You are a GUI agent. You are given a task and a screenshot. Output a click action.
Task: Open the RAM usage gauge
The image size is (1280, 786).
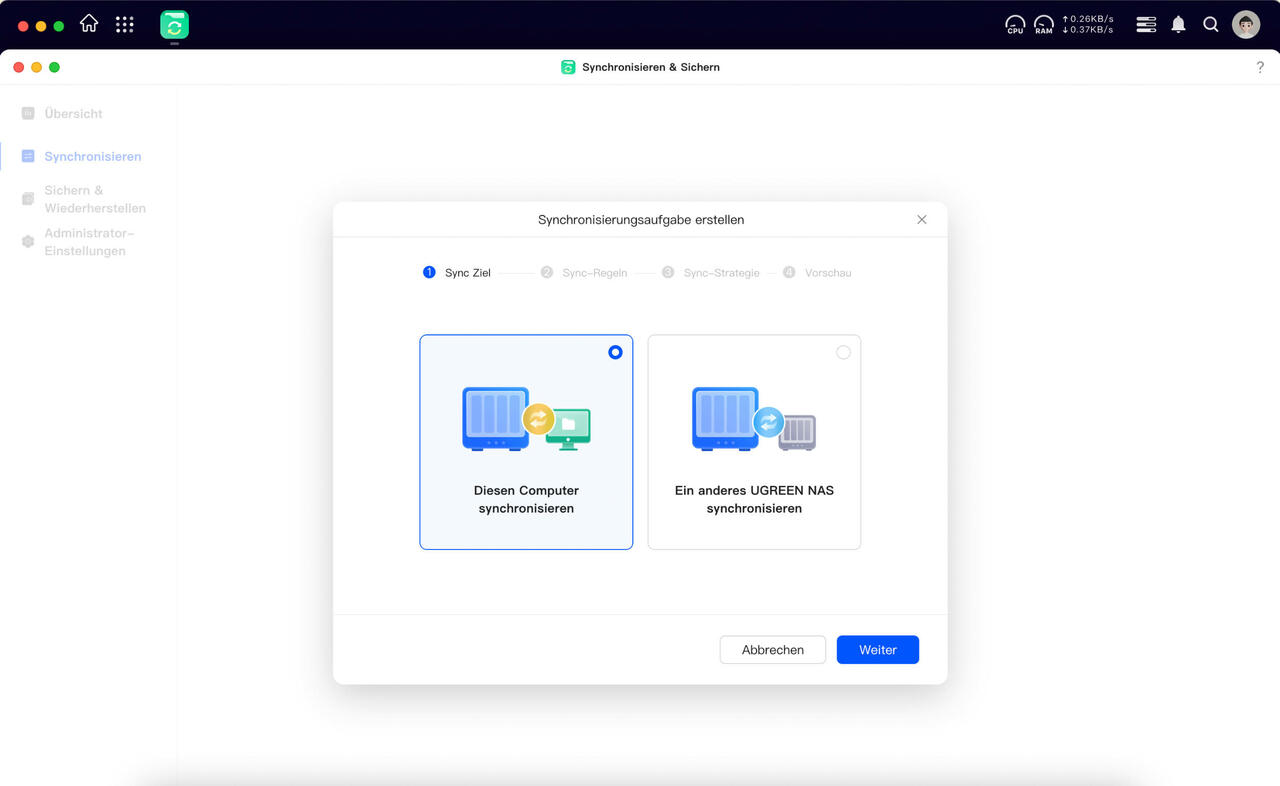(x=1044, y=24)
